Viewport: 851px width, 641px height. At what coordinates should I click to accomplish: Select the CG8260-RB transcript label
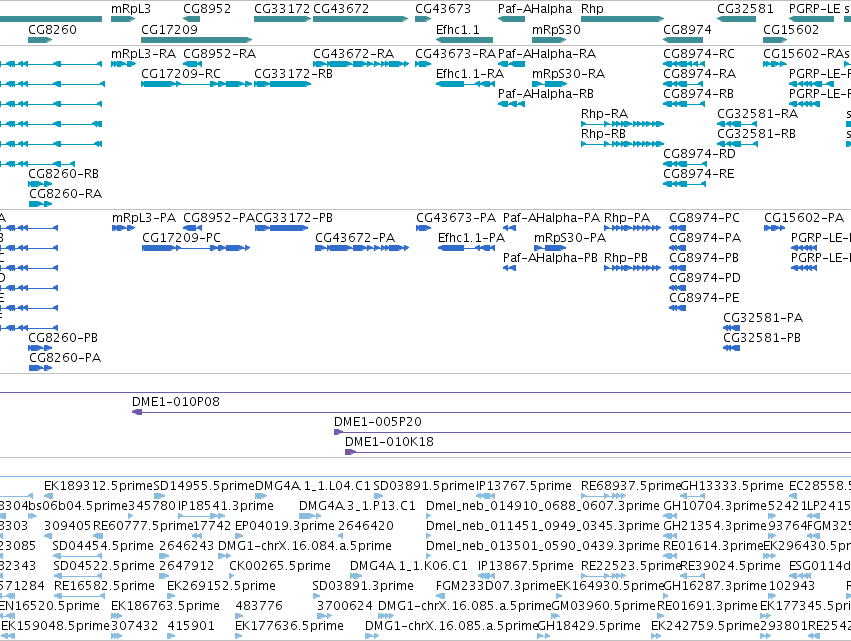point(63,174)
